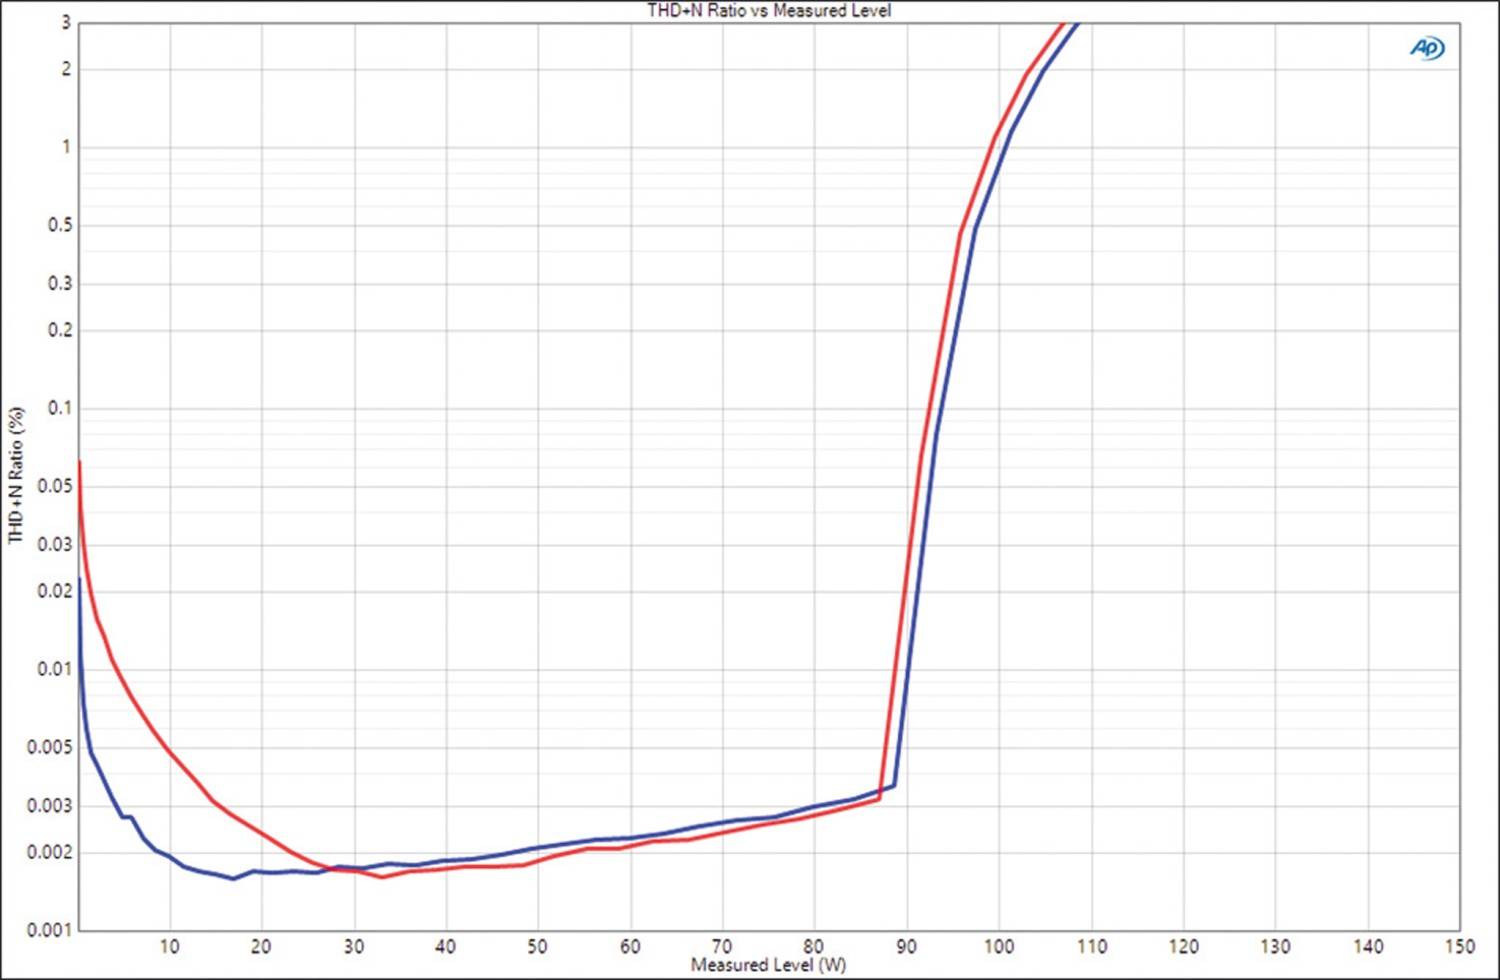Click the graph title 'THD+N Ratio vs Measured Level'
The height and width of the screenshot is (980, 1500).
769,10
